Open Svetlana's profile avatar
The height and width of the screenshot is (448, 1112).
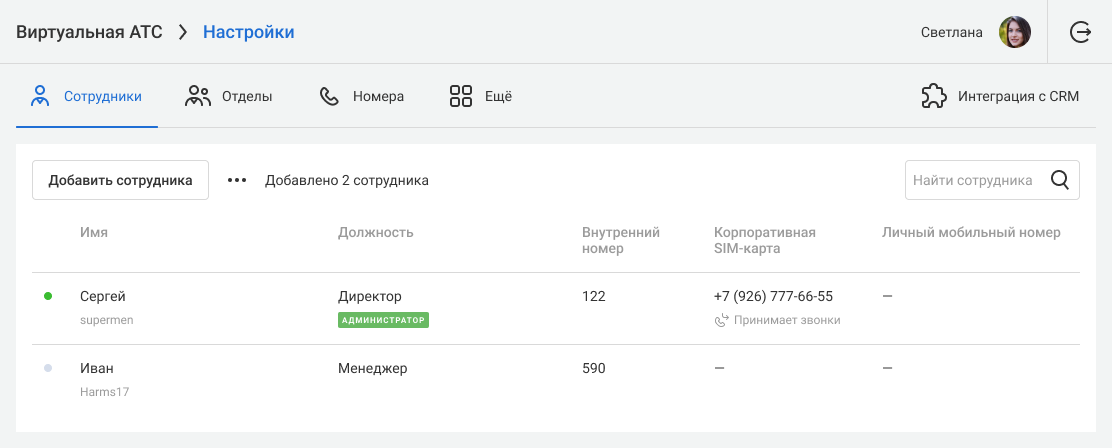point(1015,32)
